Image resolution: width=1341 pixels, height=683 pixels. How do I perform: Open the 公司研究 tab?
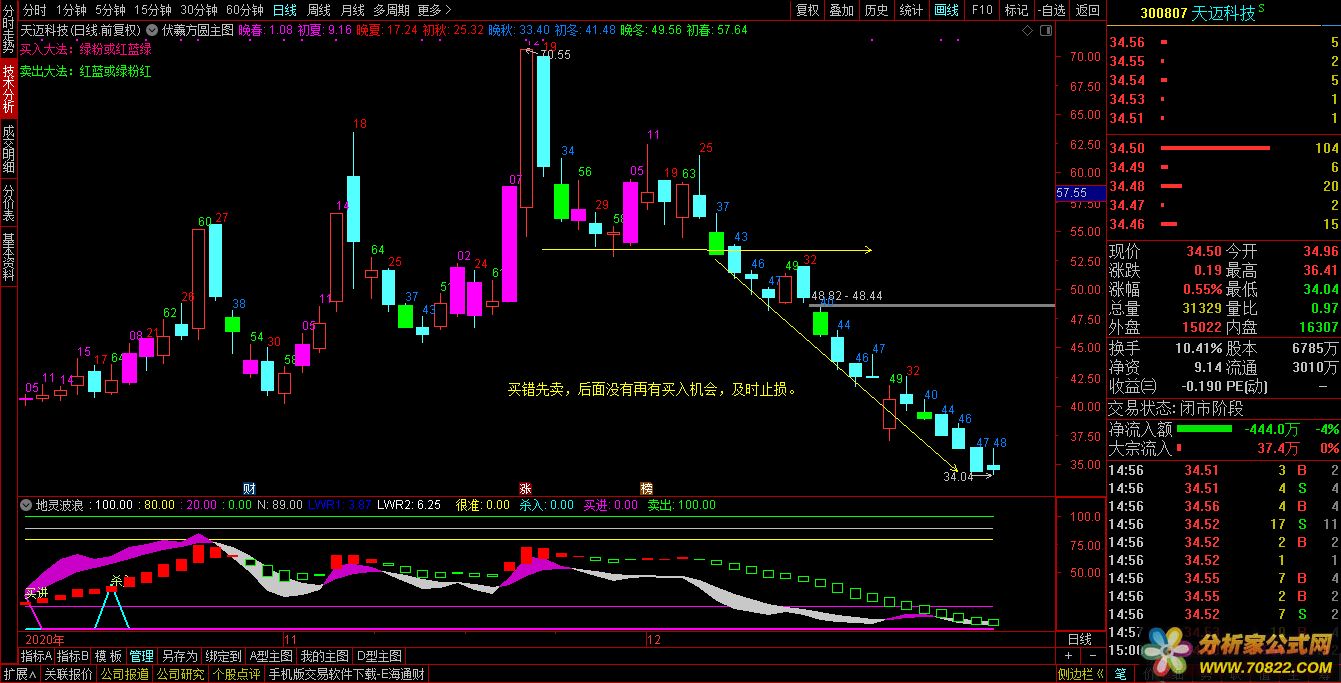[x=181, y=674]
